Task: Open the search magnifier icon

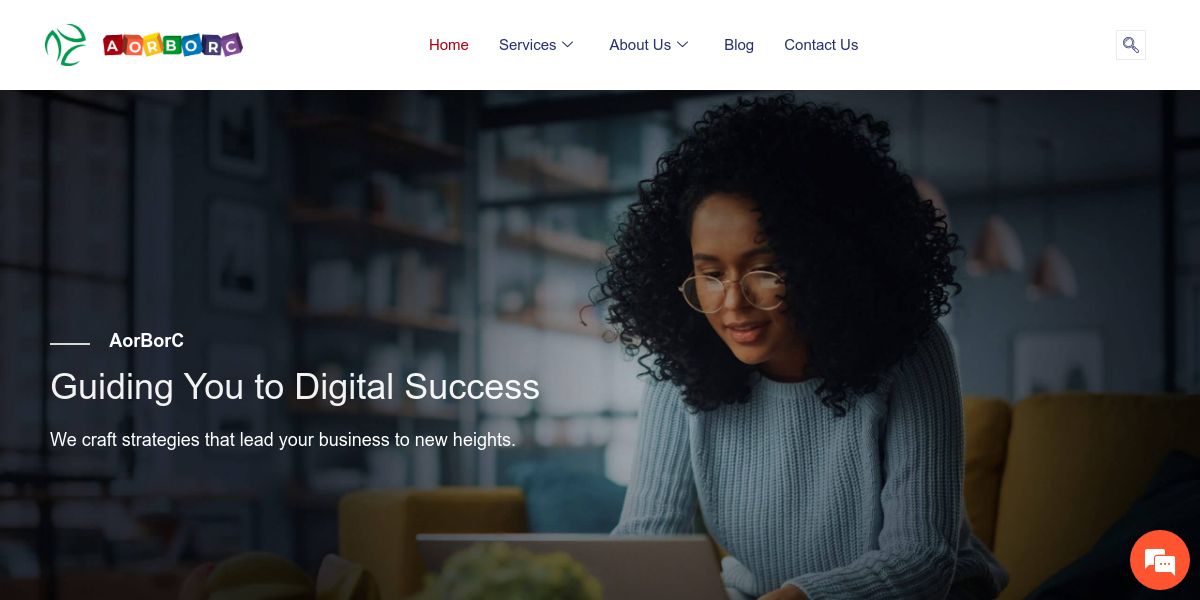Action: click(x=1131, y=45)
